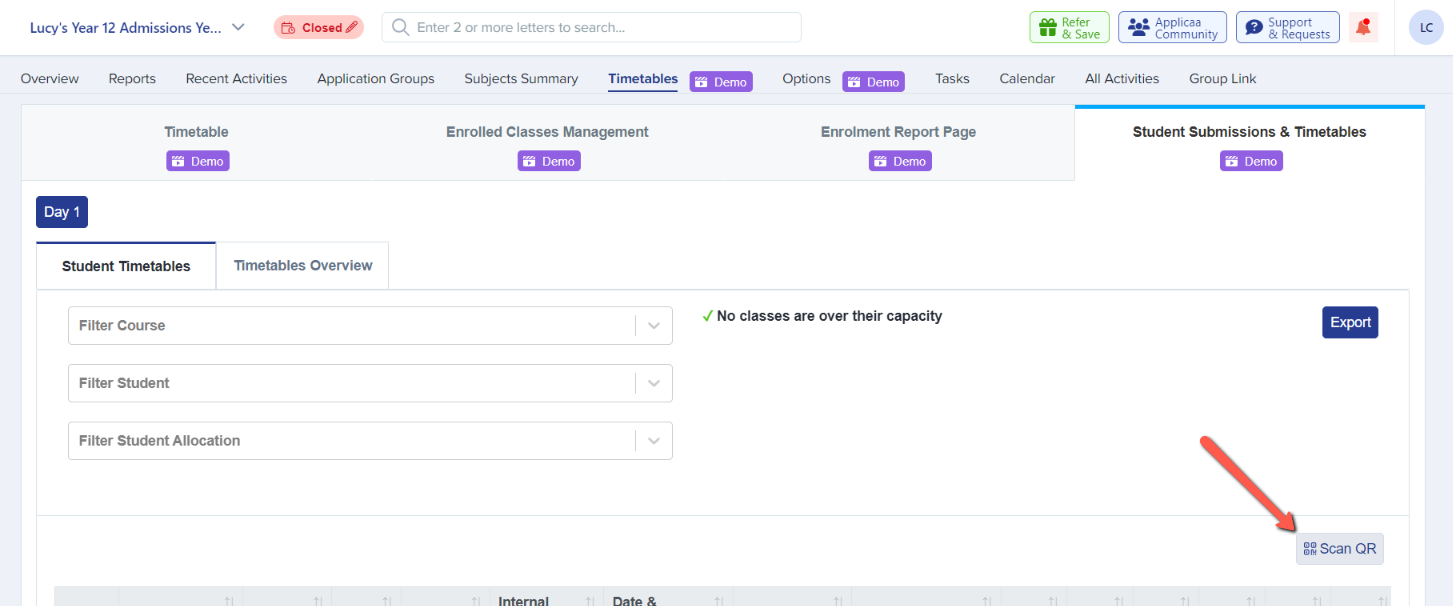This screenshot has height=606, width=1453.
Task: Click the Closed status badge with pencil
Action: [318, 28]
